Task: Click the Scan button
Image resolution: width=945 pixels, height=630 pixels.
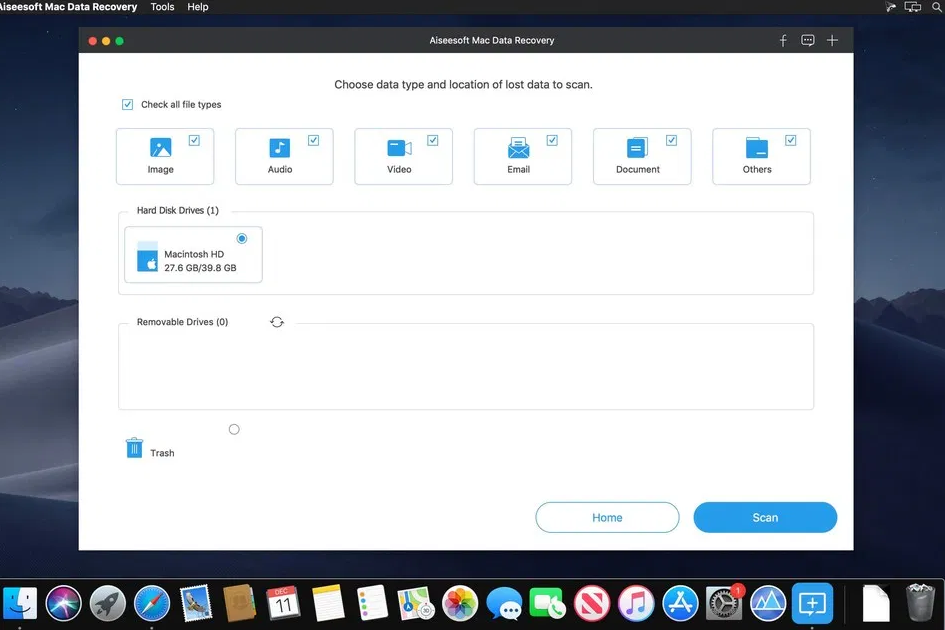Action: pos(764,517)
